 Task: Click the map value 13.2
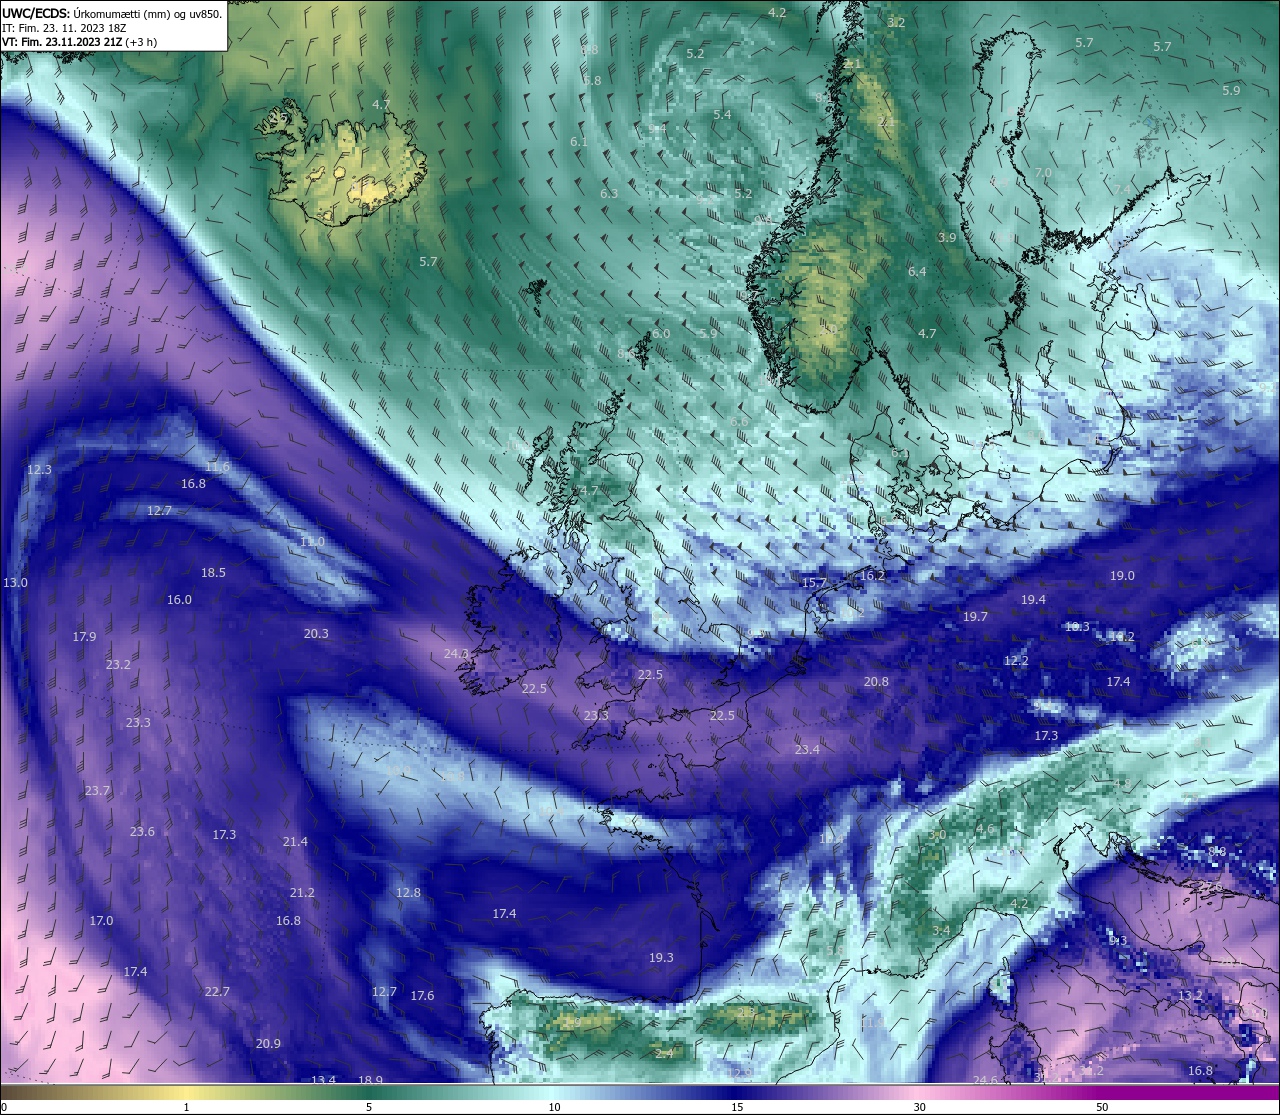tap(1190, 995)
